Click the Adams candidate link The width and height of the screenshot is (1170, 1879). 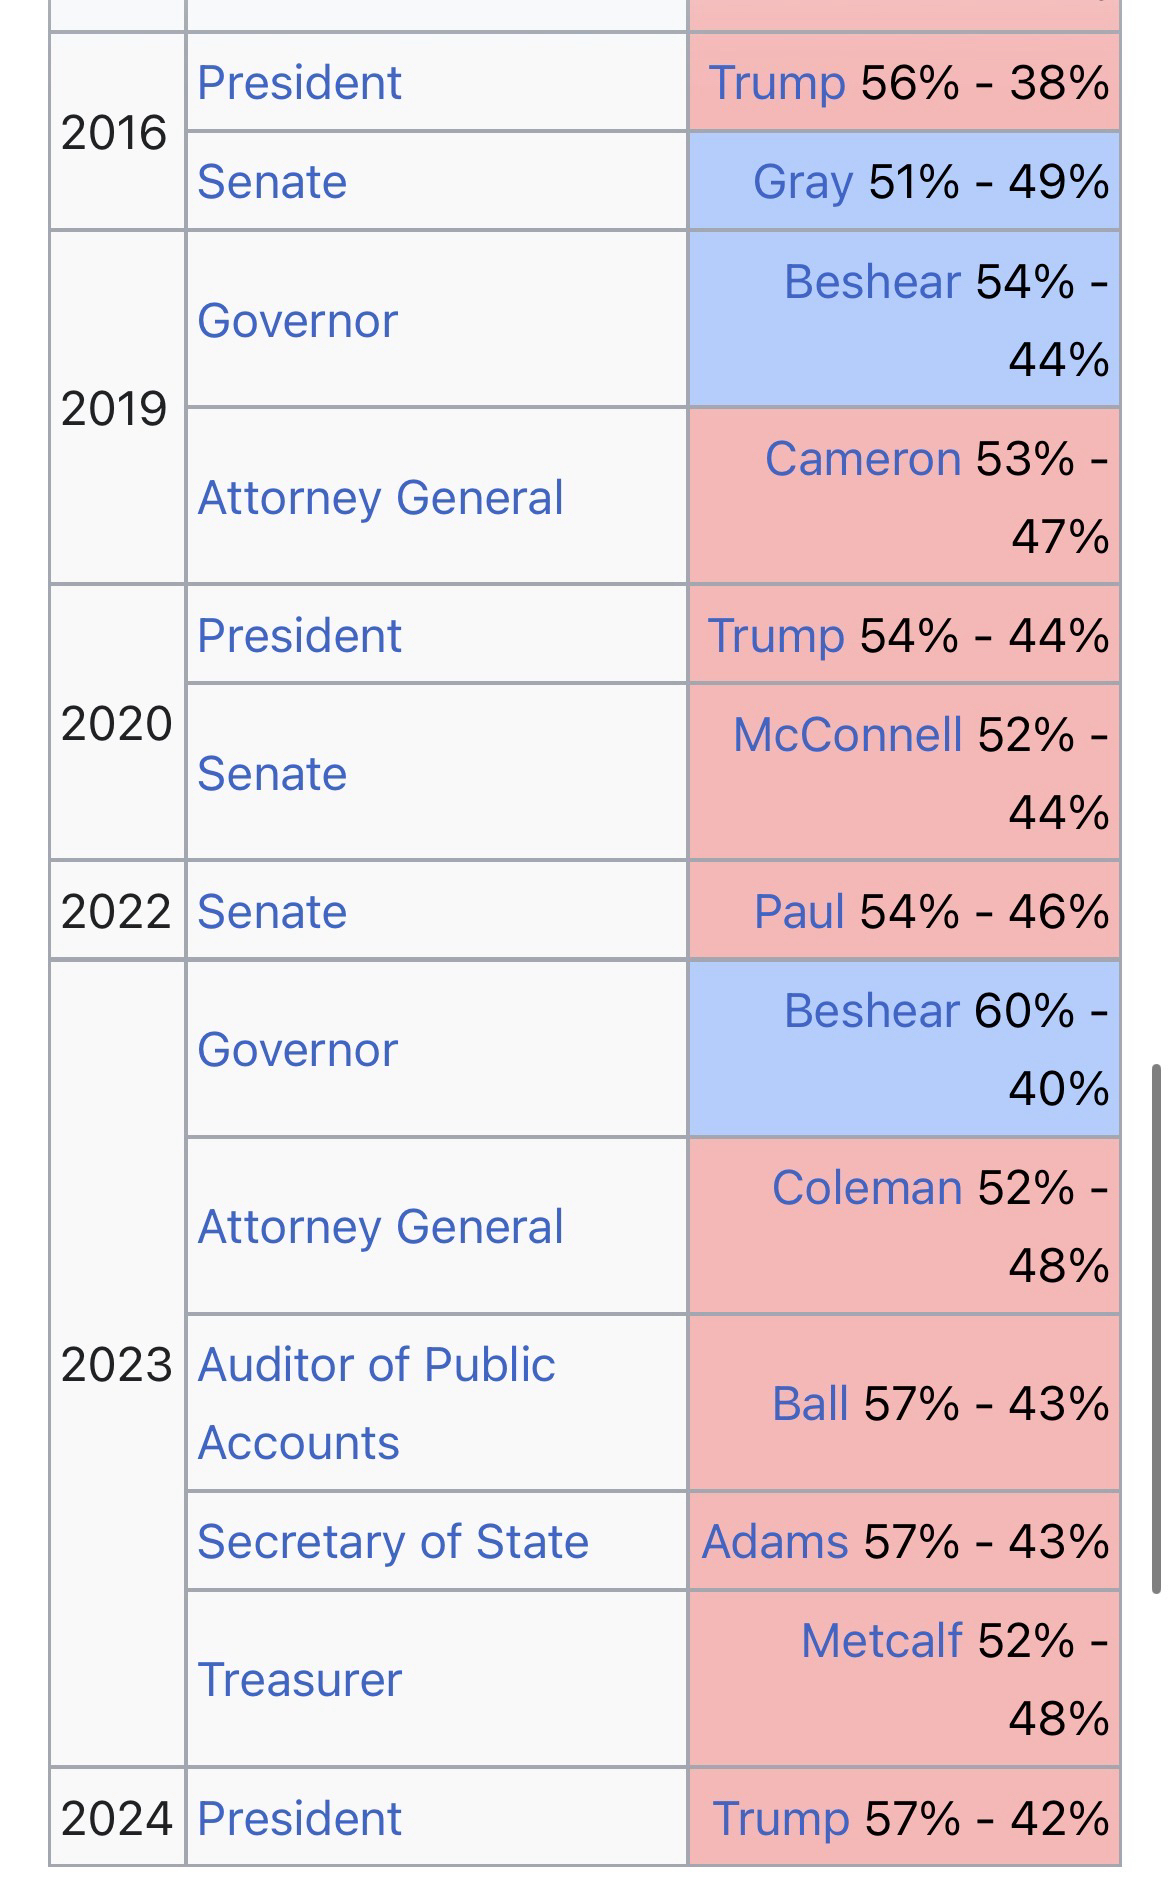click(x=775, y=1542)
